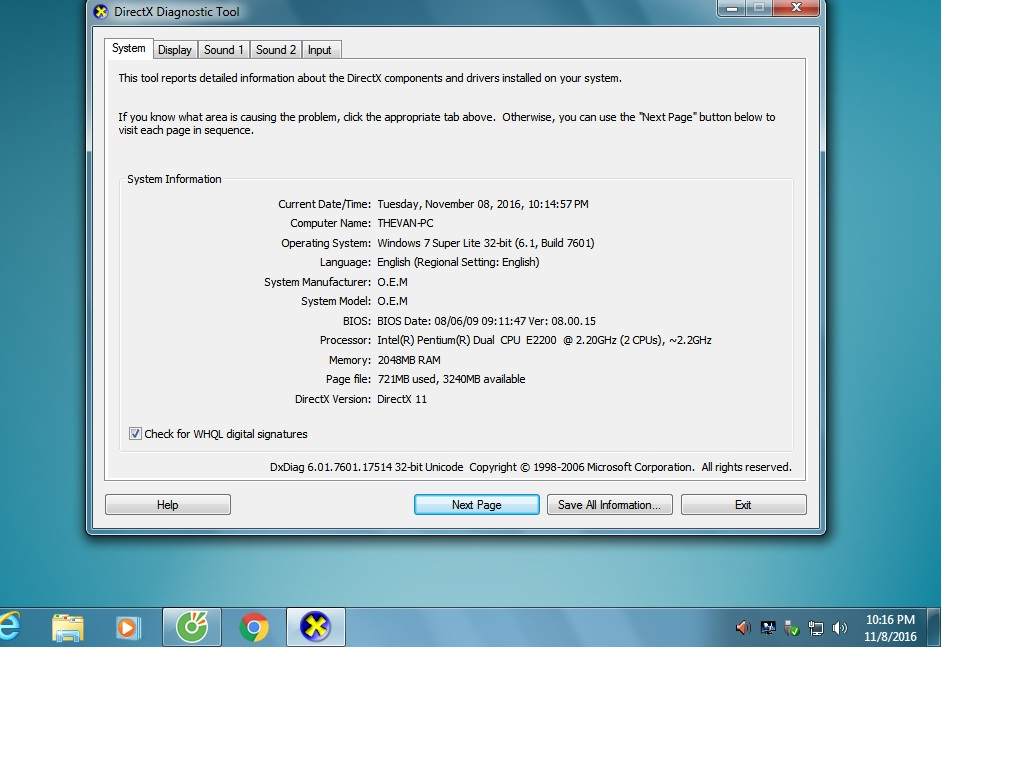Click the Exit button

[743, 505]
